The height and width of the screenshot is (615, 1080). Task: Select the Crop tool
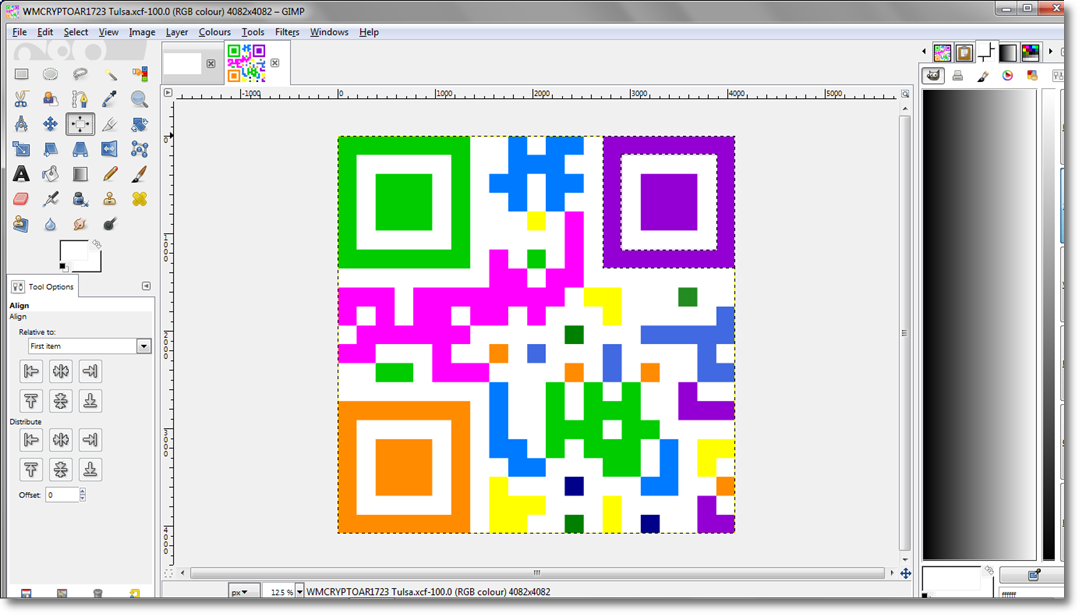point(110,124)
